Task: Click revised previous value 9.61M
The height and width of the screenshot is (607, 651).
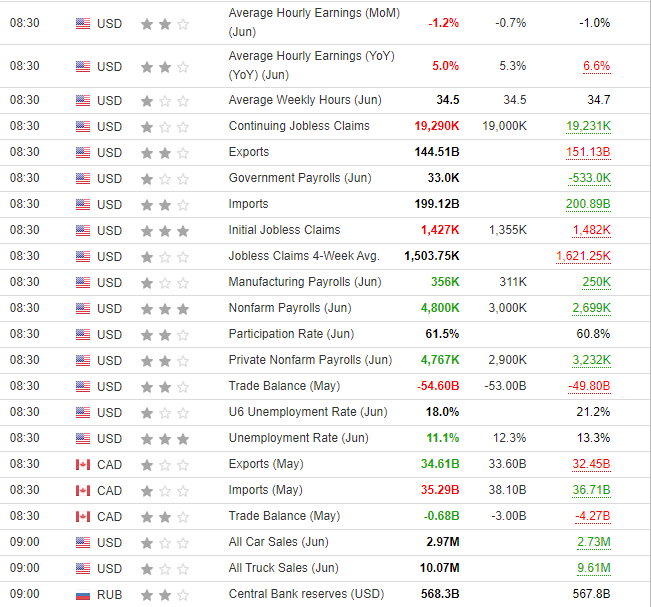Action: 594,568
